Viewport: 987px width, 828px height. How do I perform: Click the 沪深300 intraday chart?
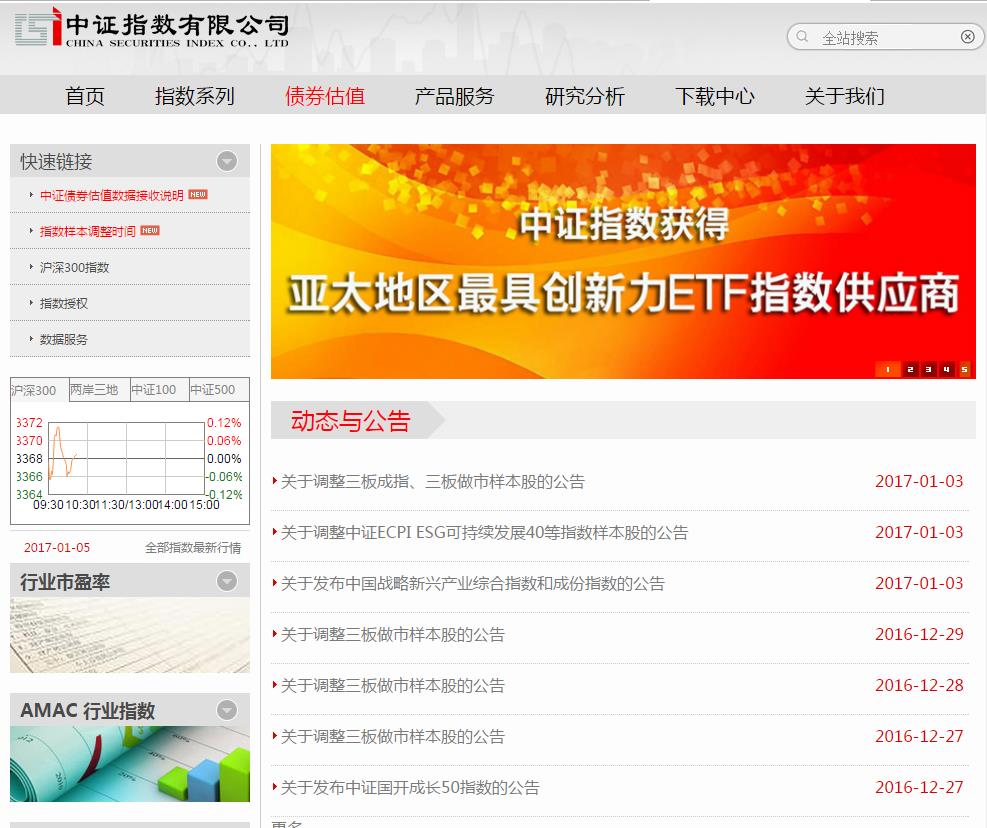point(130,463)
